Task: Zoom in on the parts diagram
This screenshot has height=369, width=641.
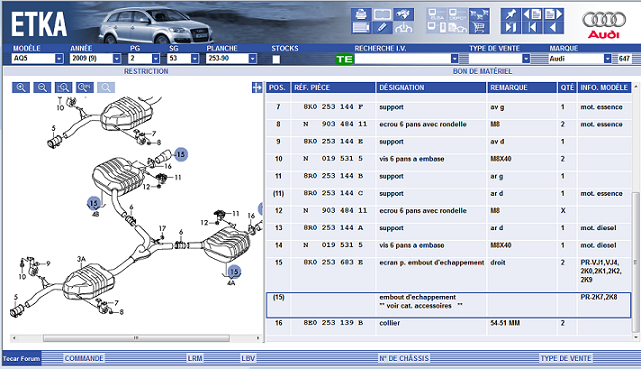Action: tap(21, 87)
